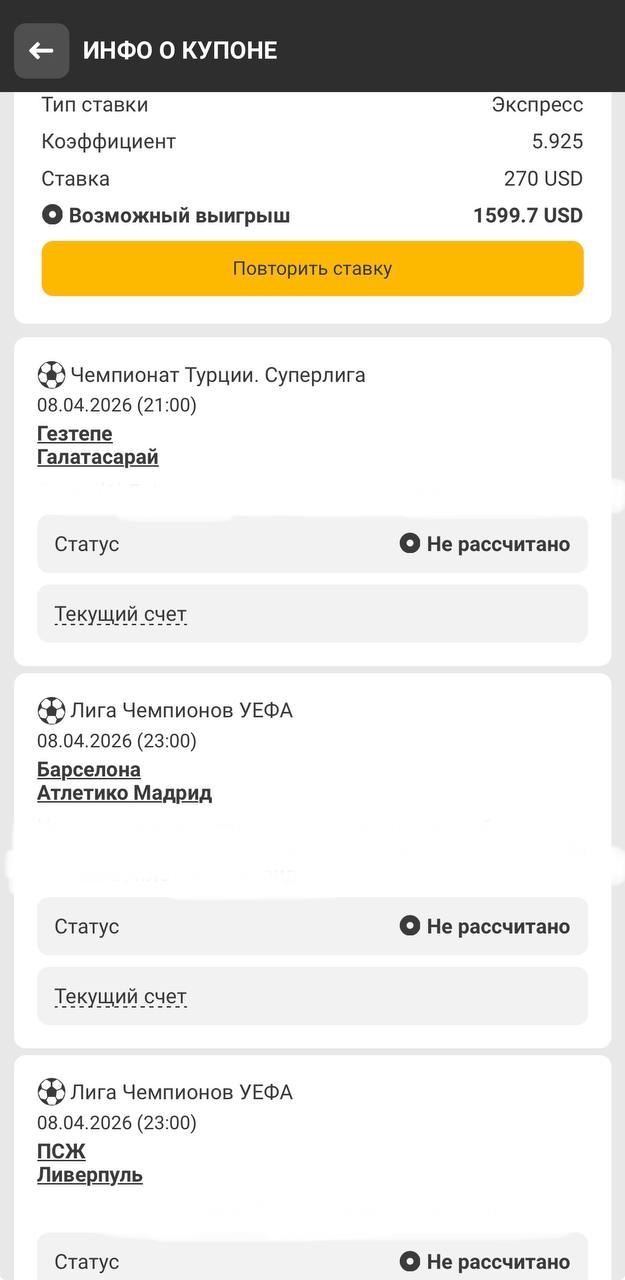Open the ПСЖ team link
Image resolution: width=625 pixels, height=1280 pixels.
click(x=61, y=1152)
